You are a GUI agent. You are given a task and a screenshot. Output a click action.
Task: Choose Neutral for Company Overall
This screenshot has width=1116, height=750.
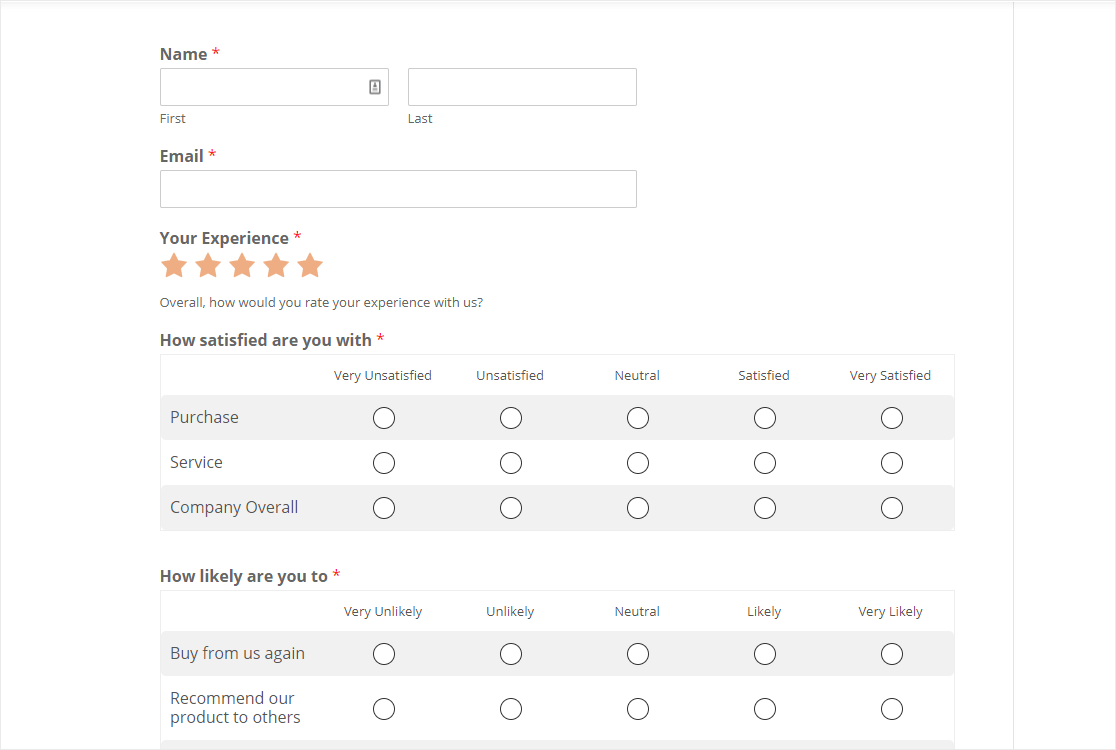pyautogui.click(x=638, y=508)
